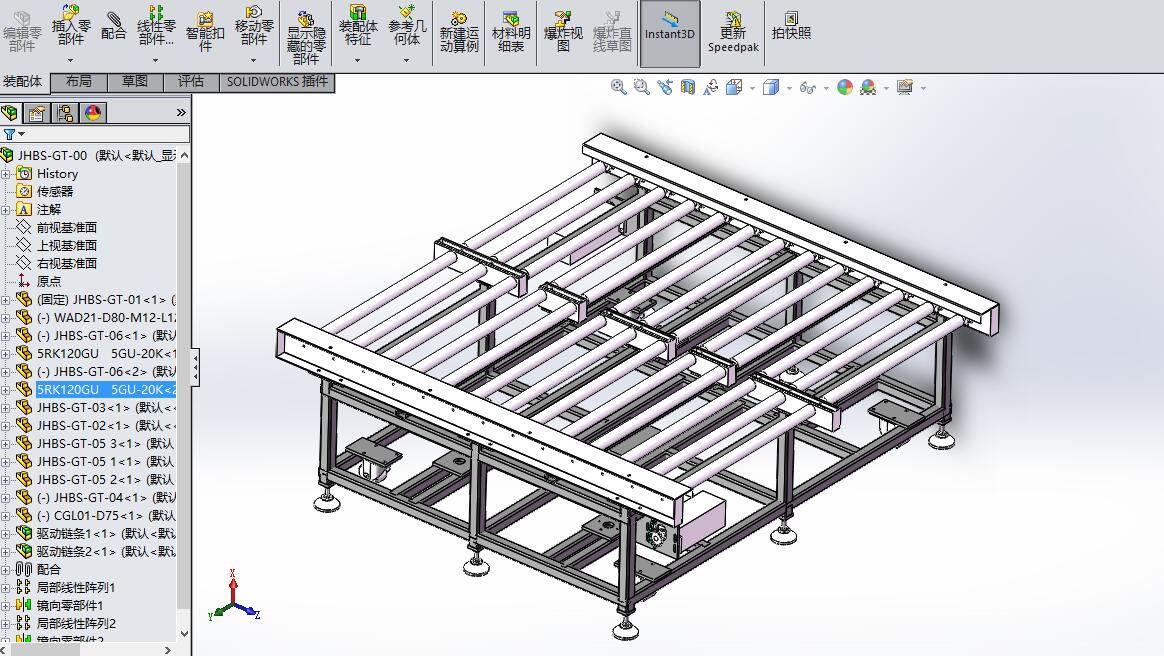Click Section View icon
1164x656 pixels.
(x=687, y=87)
